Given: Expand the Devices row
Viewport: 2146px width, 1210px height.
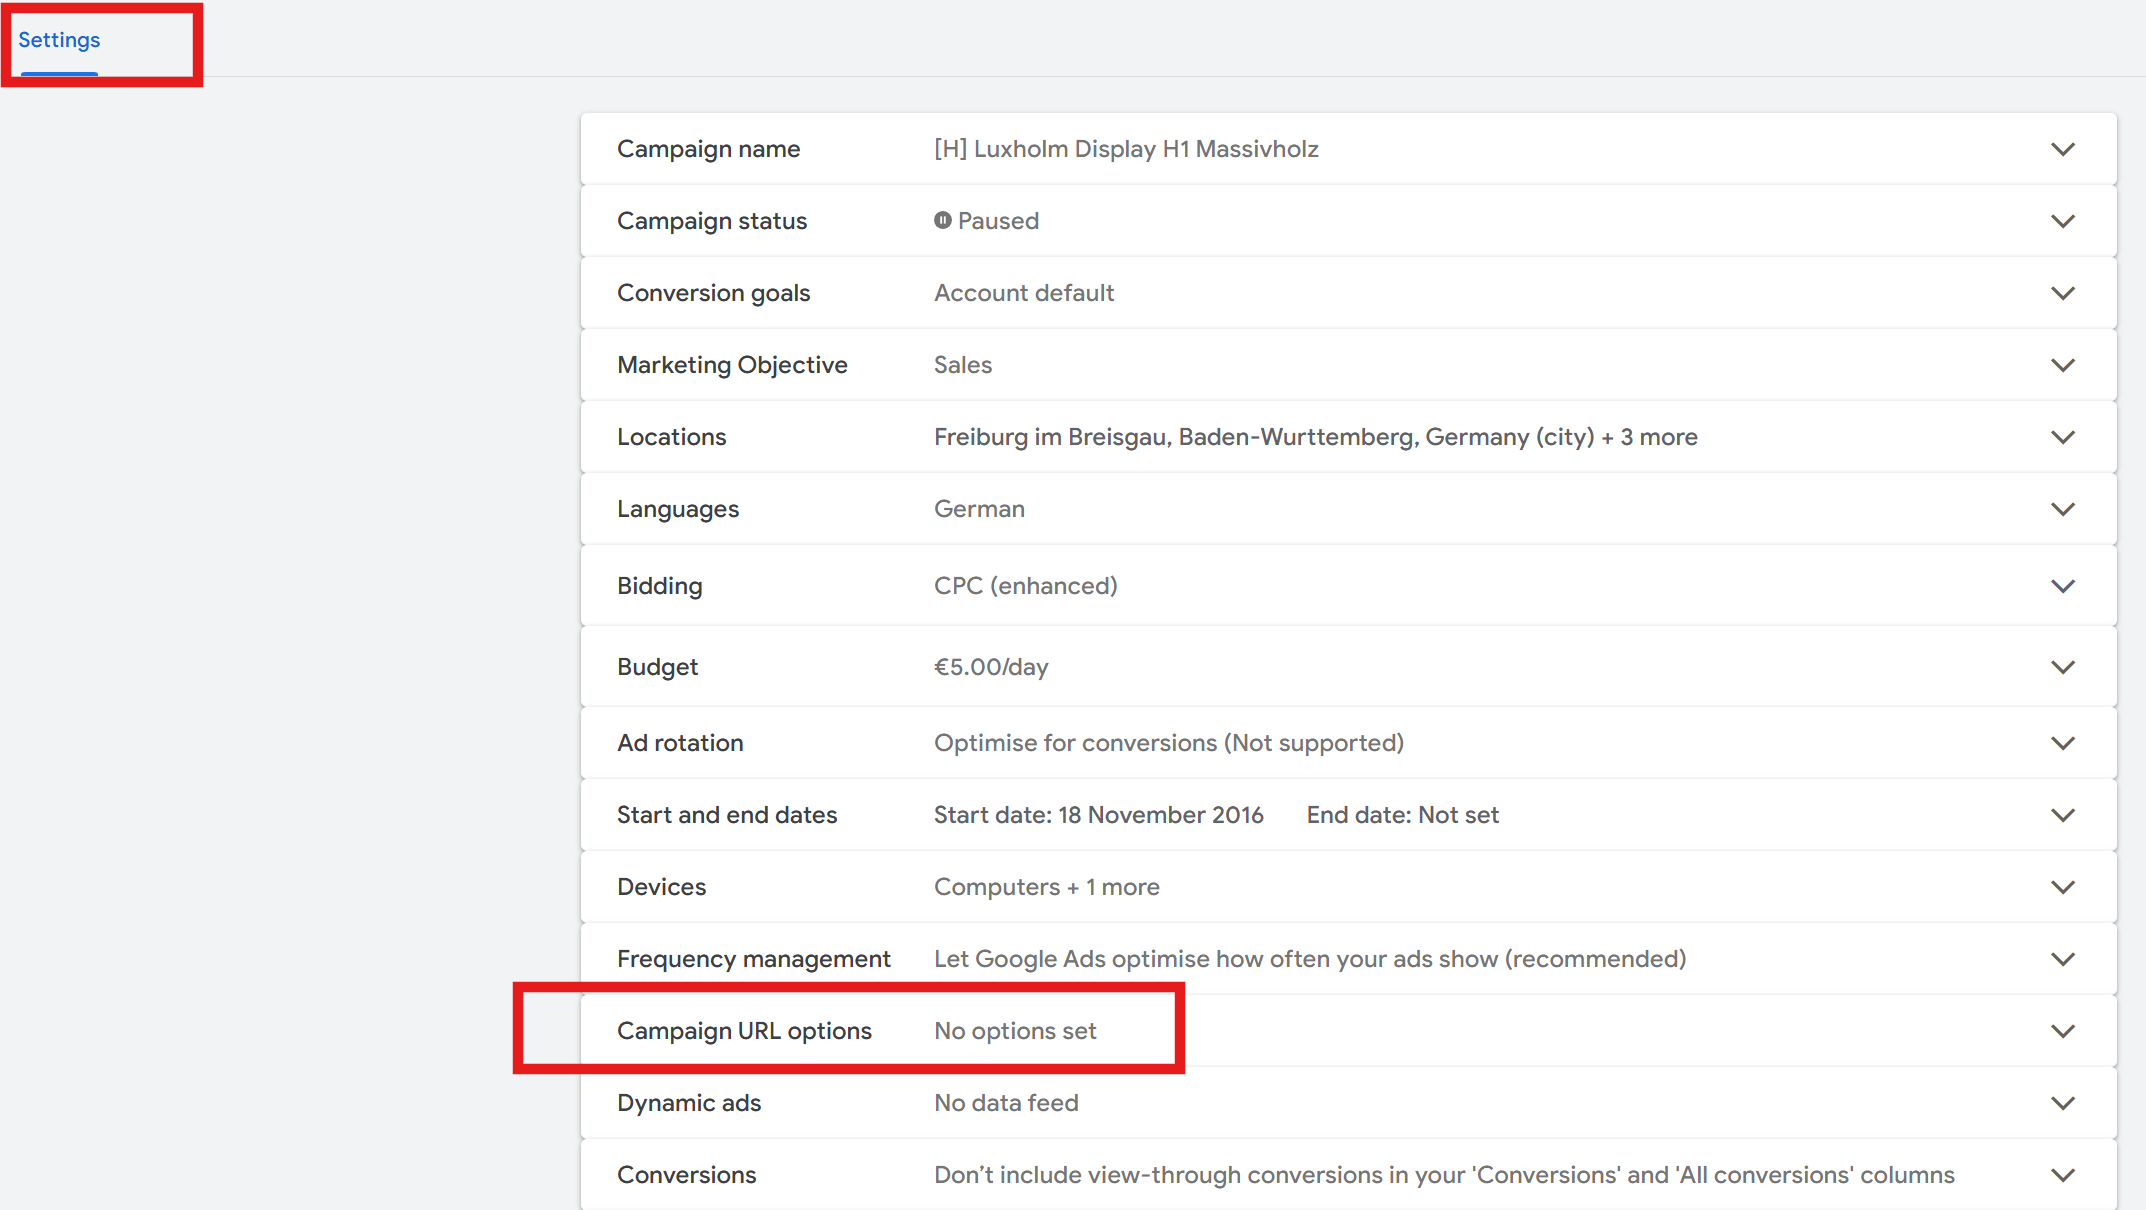Looking at the screenshot, I should click(x=2062, y=886).
